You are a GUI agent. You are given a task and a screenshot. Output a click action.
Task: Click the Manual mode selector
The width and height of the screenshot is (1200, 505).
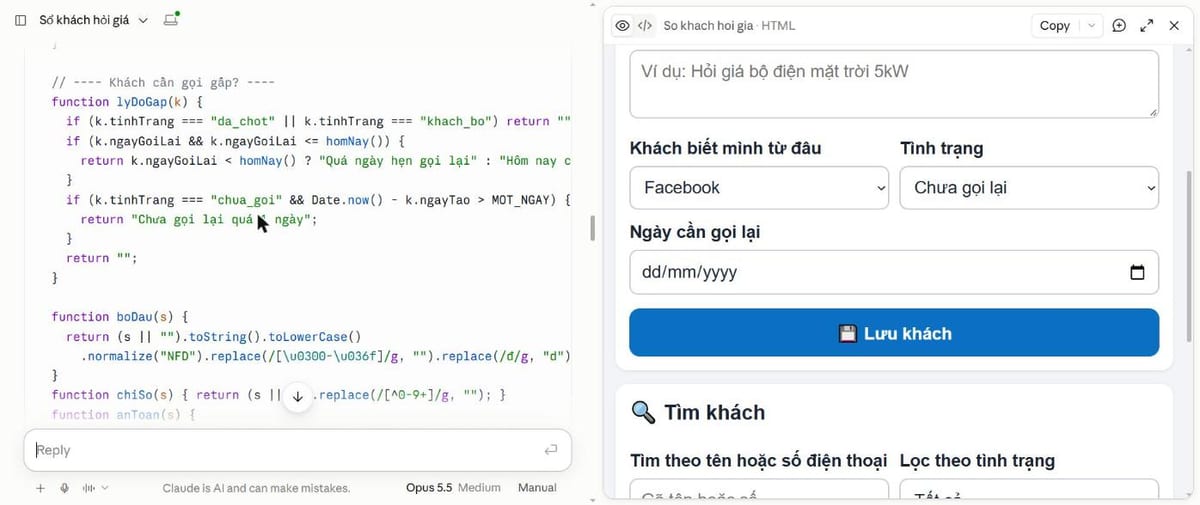pos(537,488)
